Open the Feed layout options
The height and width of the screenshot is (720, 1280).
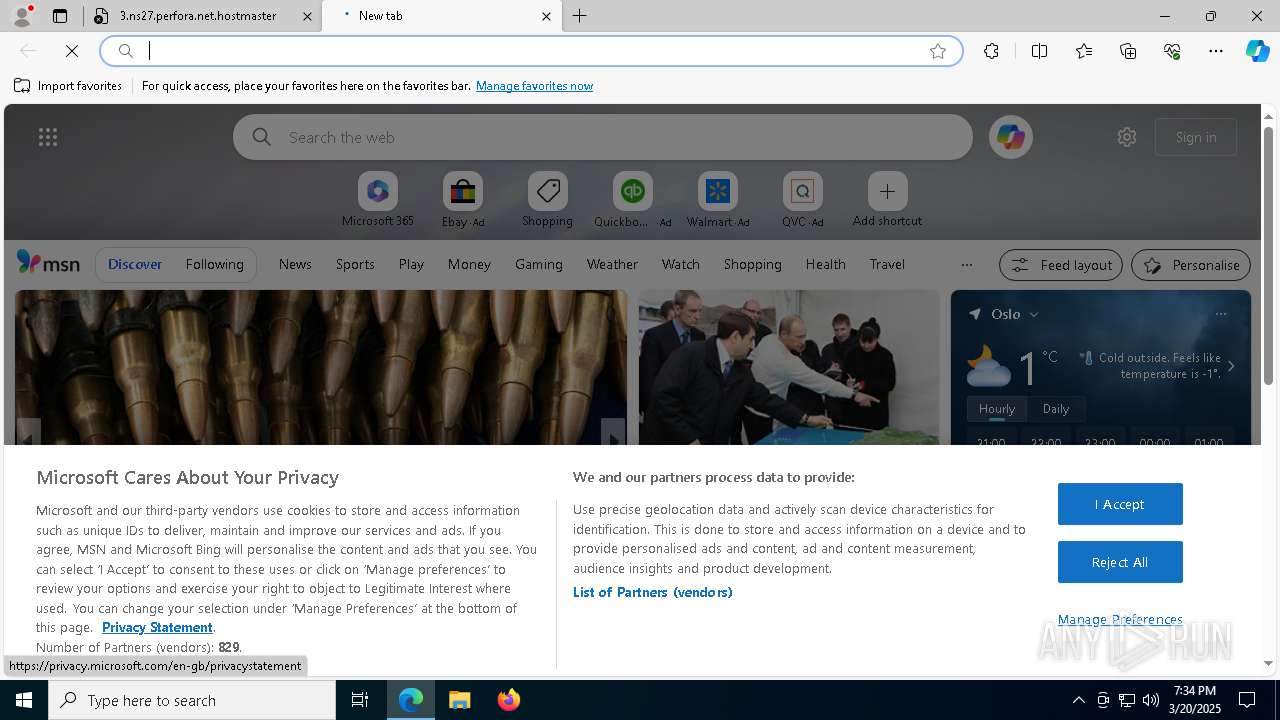coord(1060,265)
